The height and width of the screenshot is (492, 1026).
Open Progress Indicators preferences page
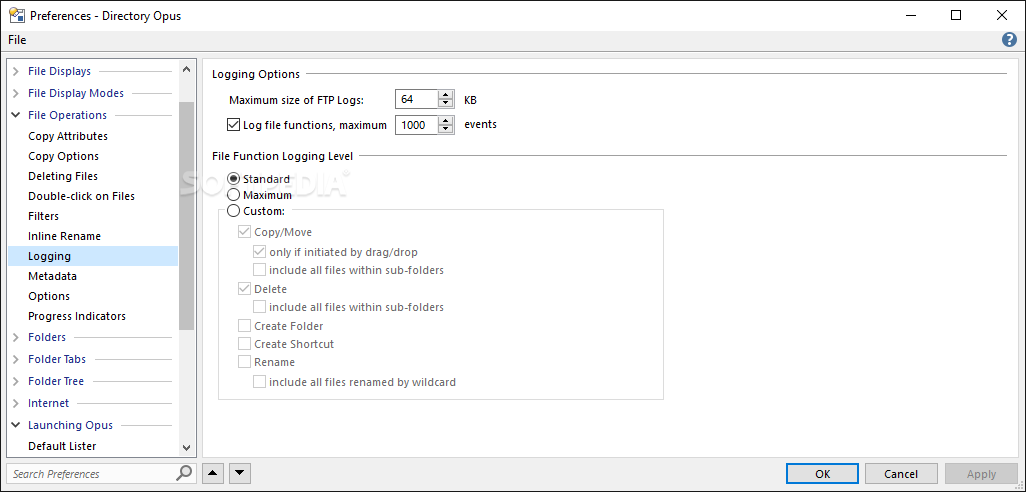(x=77, y=316)
